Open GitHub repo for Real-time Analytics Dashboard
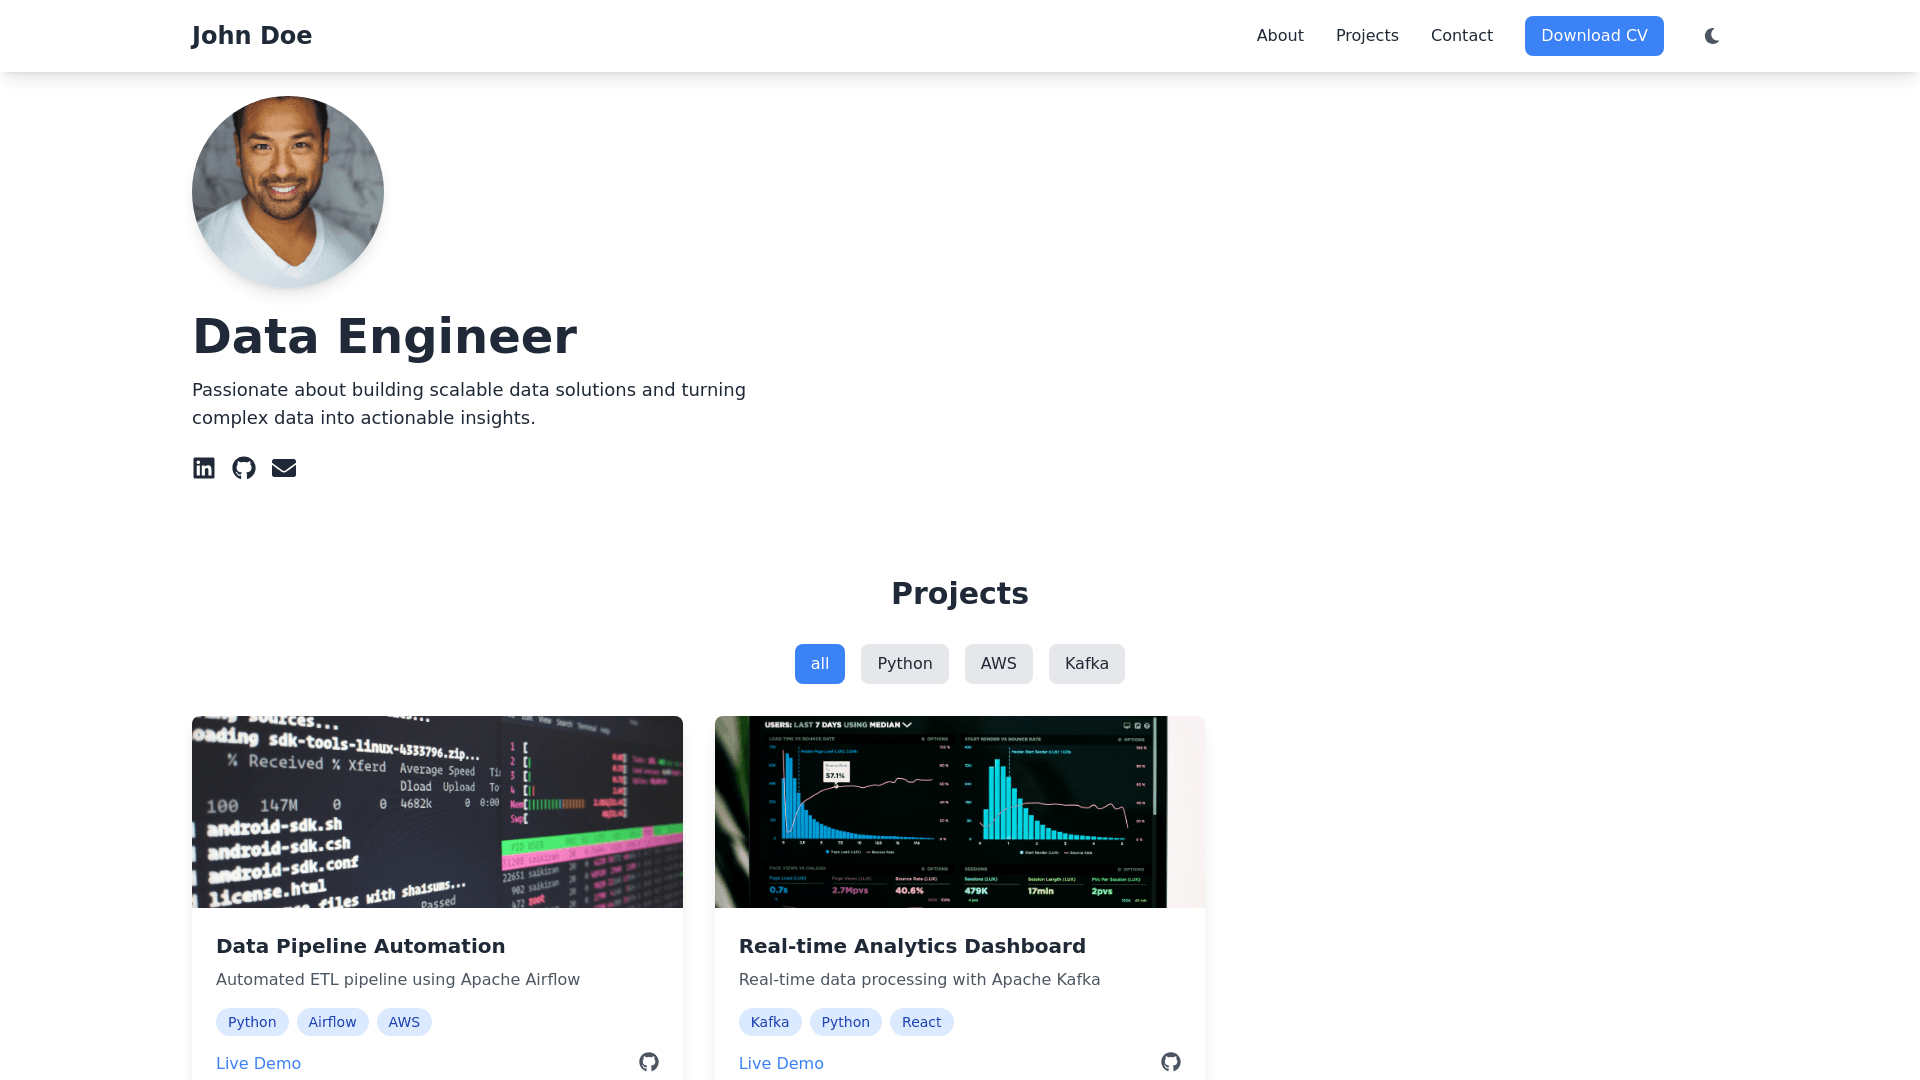The image size is (1920, 1080). tap(1171, 1062)
